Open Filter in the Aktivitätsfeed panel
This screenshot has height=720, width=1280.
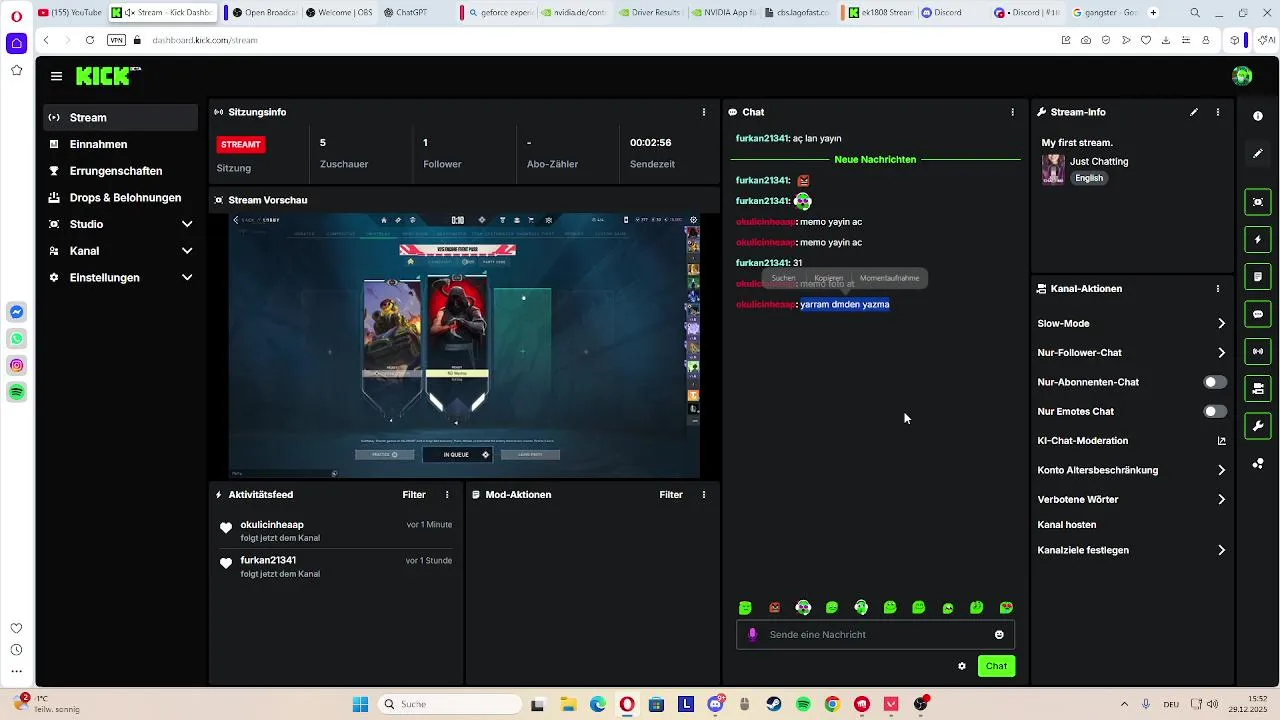[414, 494]
